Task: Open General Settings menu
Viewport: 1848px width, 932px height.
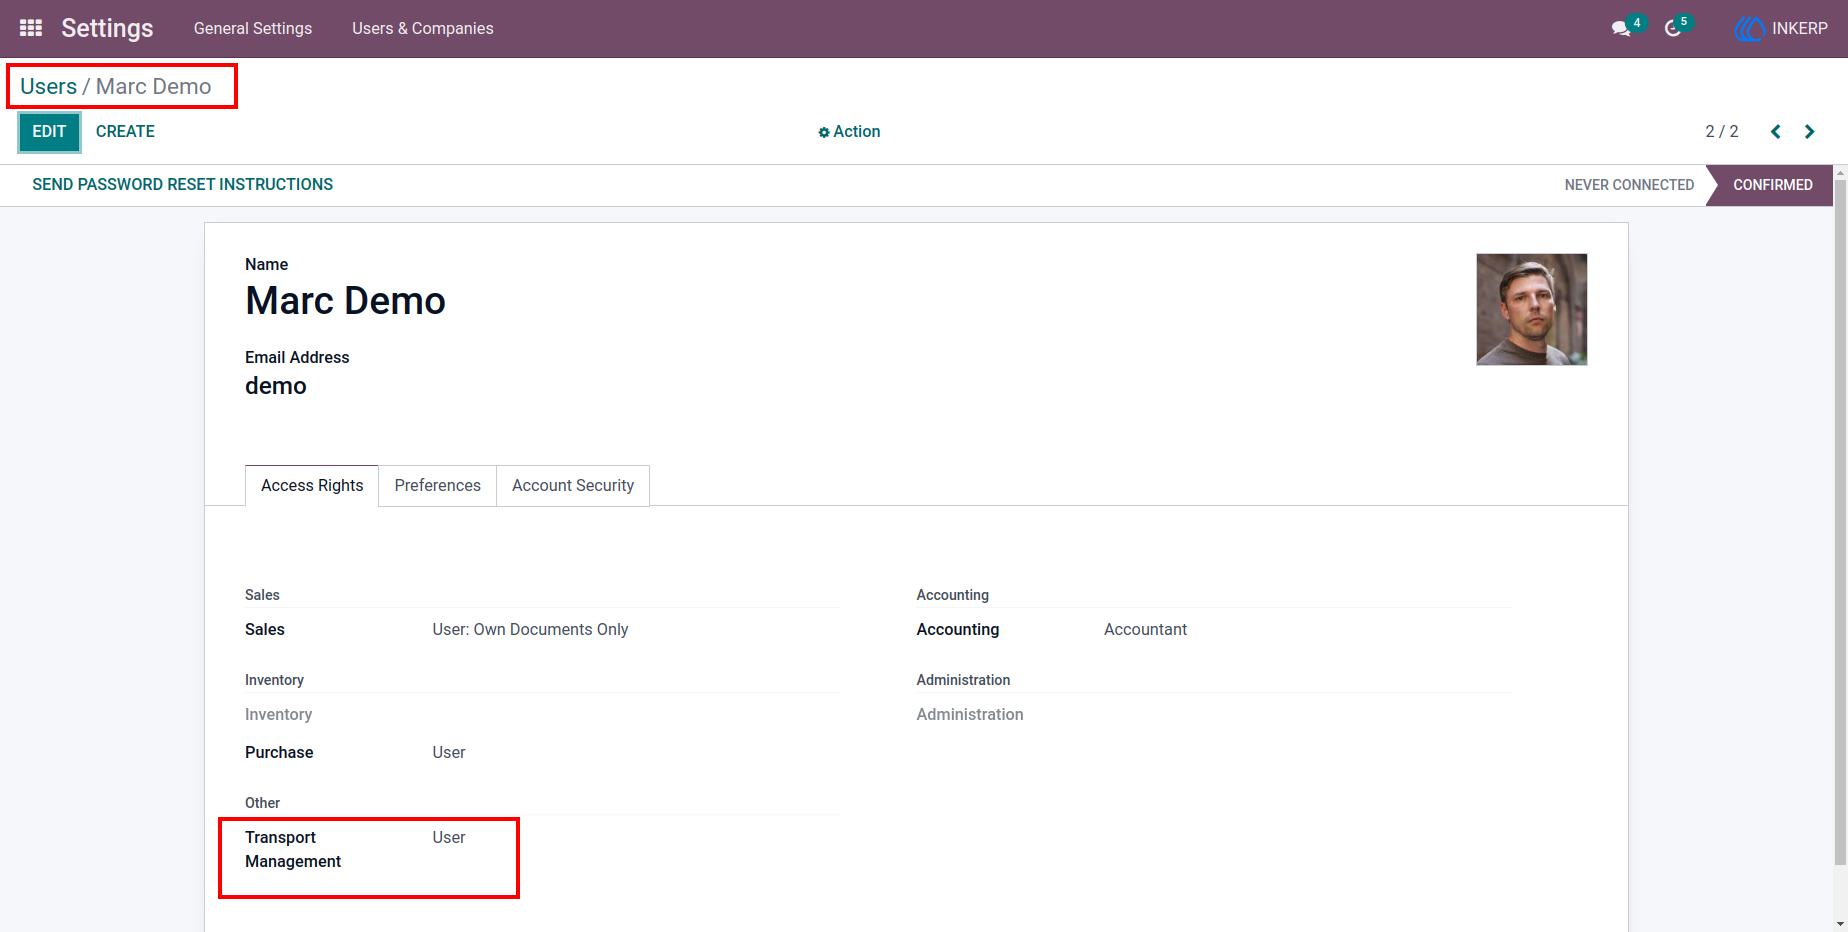Action: tap(253, 28)
